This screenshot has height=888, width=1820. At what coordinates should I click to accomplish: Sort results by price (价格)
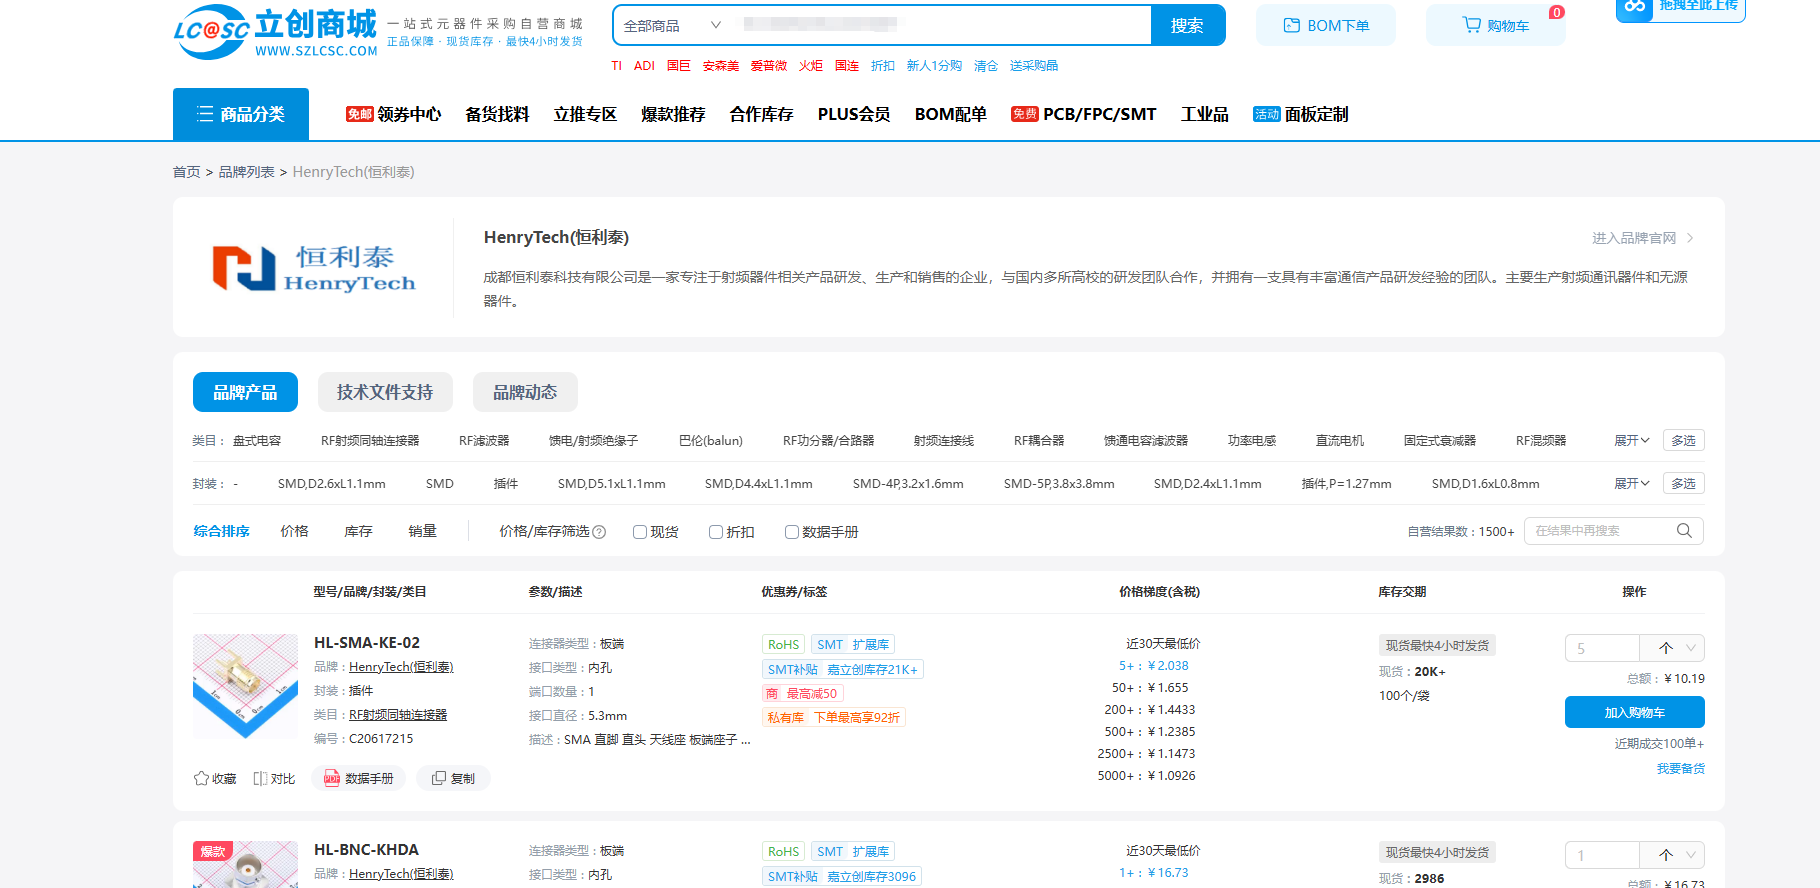pos(294,531)
